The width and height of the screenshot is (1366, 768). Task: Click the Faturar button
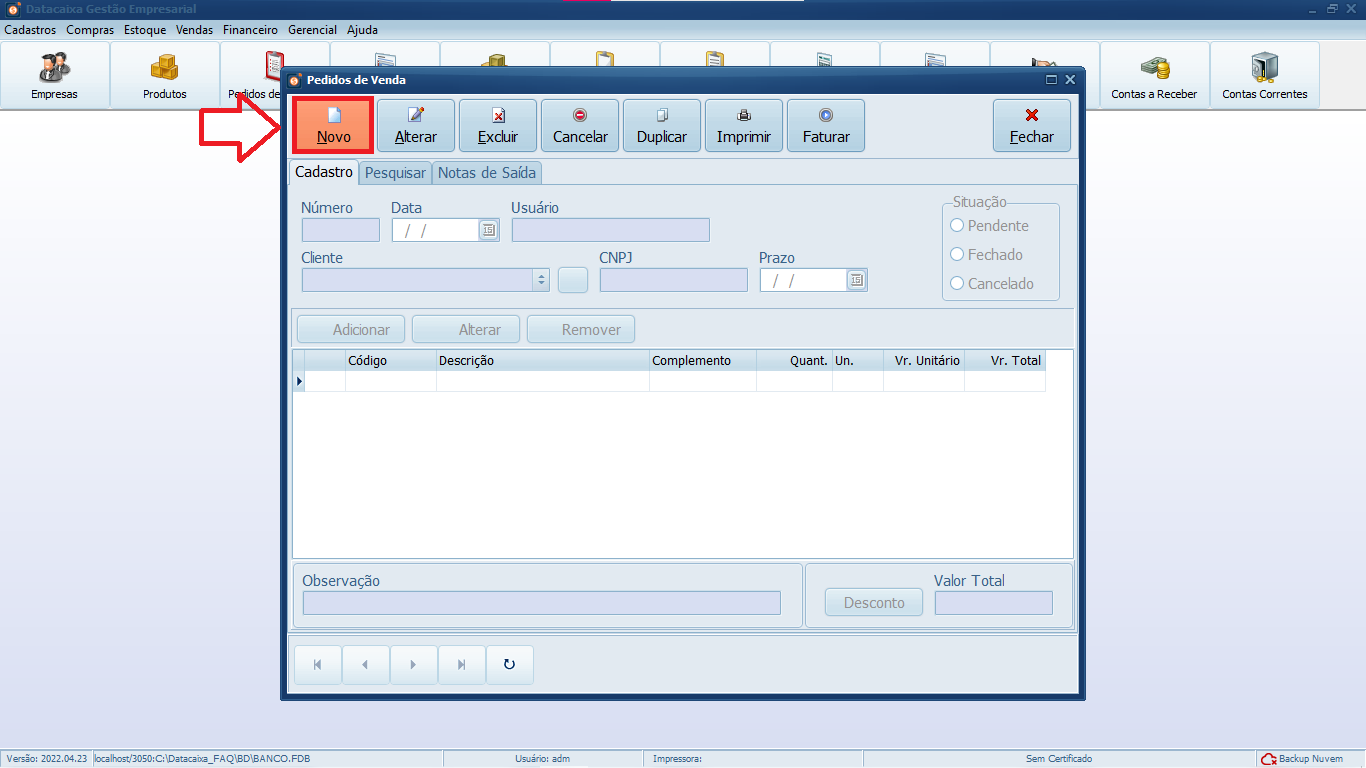click(826, 125)
